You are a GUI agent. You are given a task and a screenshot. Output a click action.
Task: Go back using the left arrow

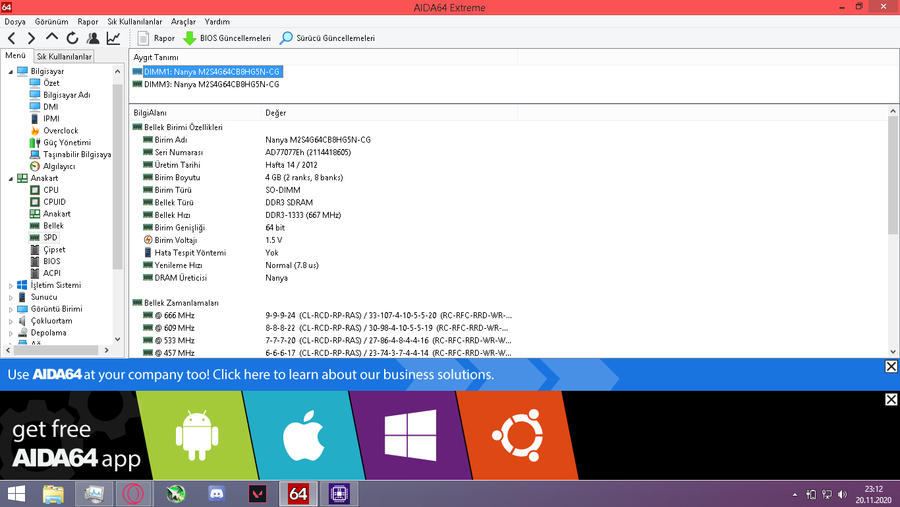point(11,38)
